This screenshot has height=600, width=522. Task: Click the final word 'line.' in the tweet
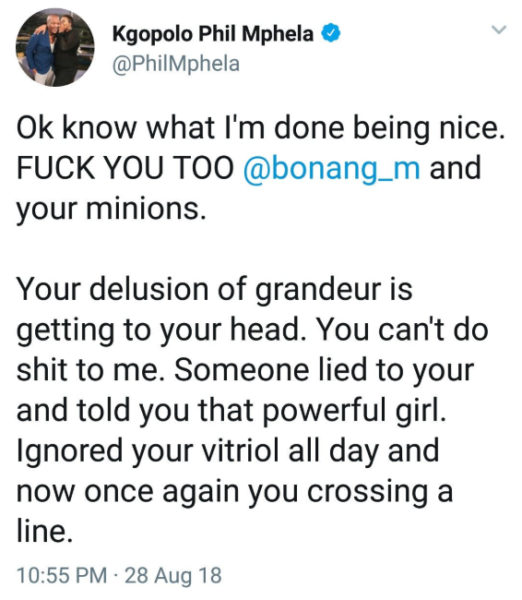tap(44, 532)
